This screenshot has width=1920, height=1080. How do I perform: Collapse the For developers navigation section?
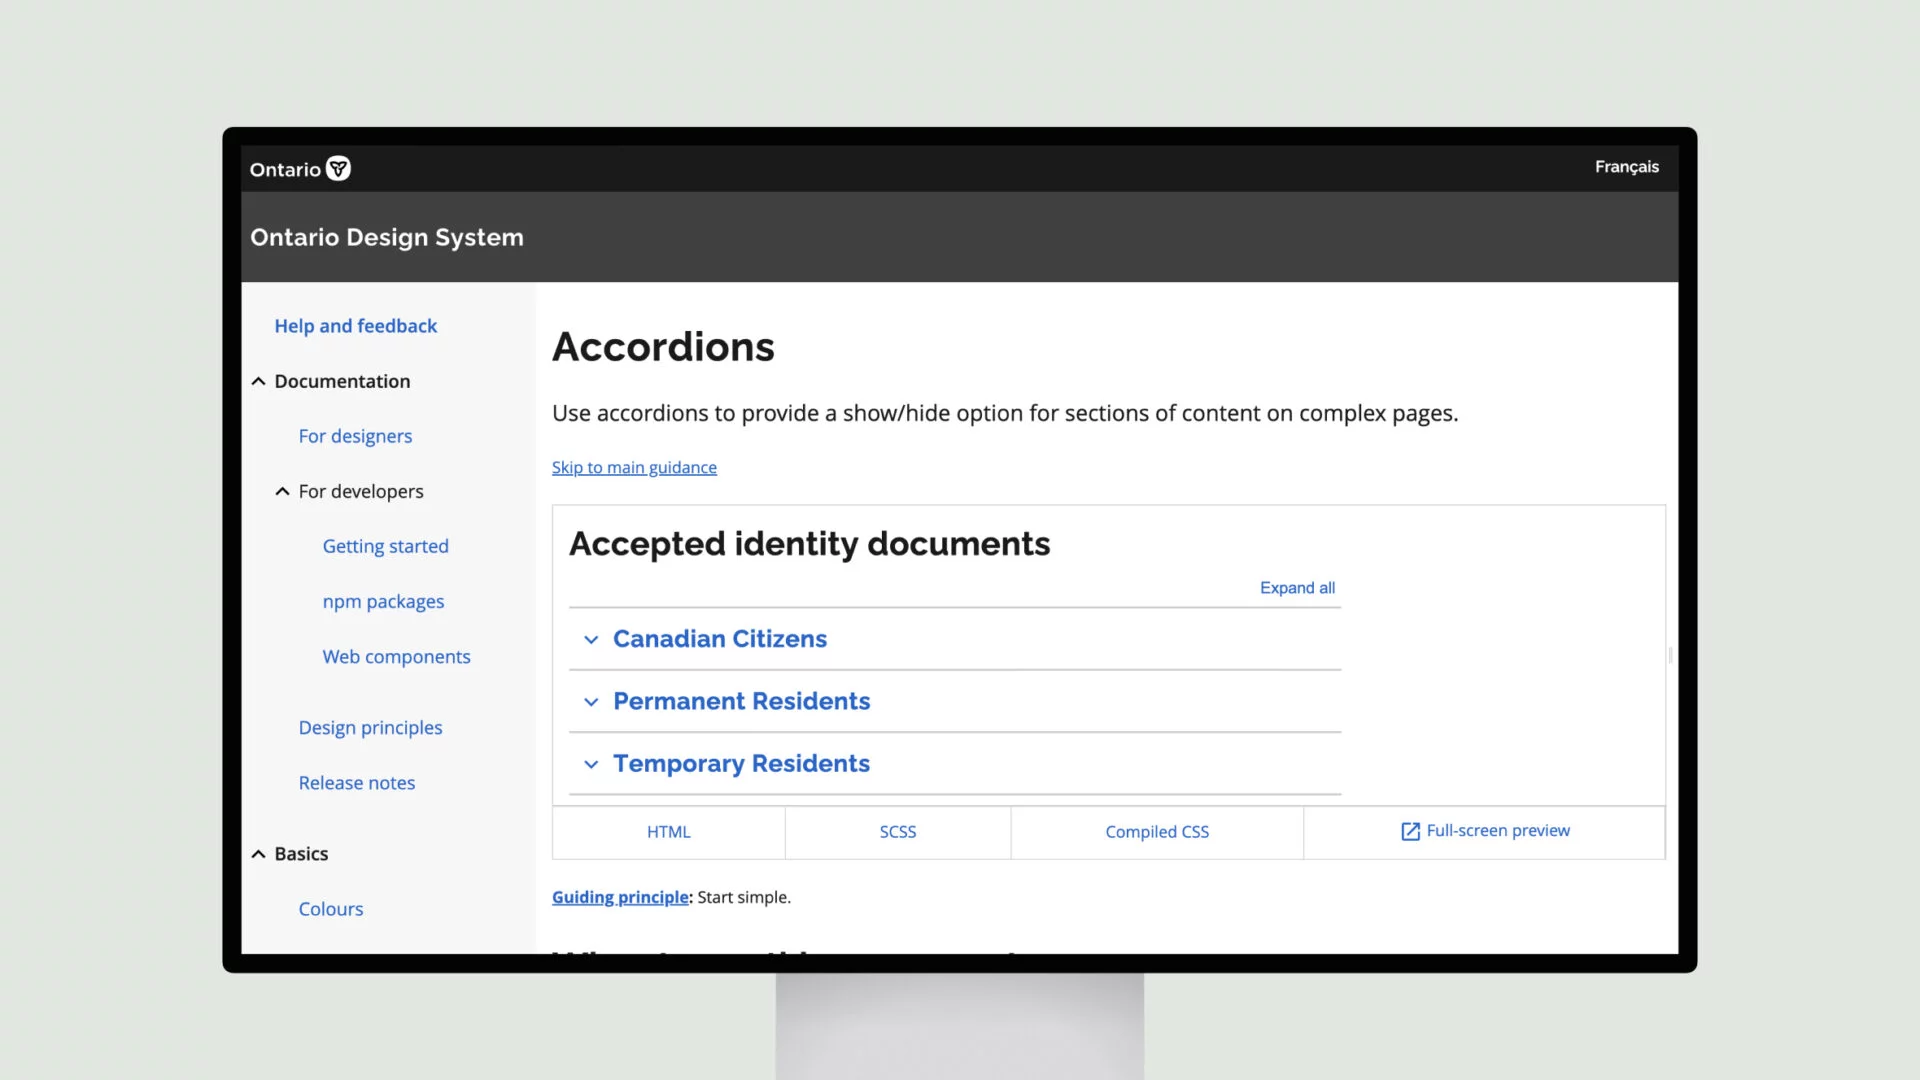pyautogui.click(x=282, y=491)
